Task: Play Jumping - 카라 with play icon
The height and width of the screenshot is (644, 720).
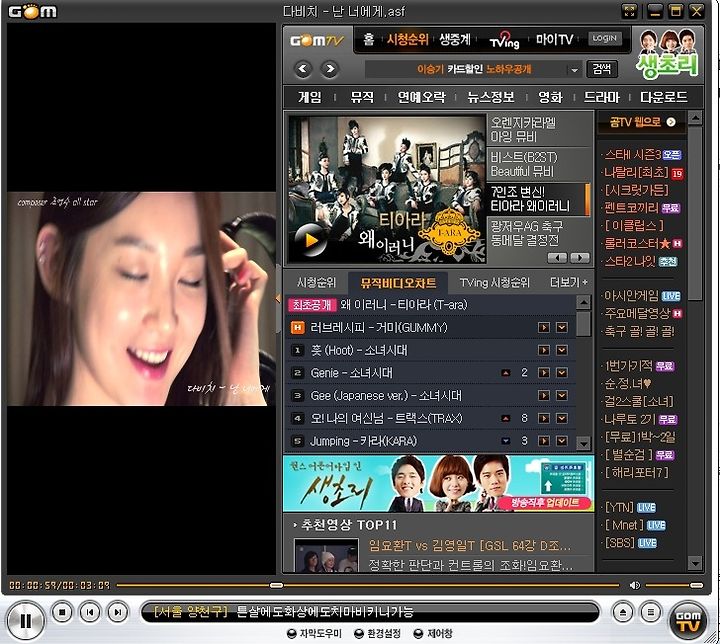Action: (544, 441)
